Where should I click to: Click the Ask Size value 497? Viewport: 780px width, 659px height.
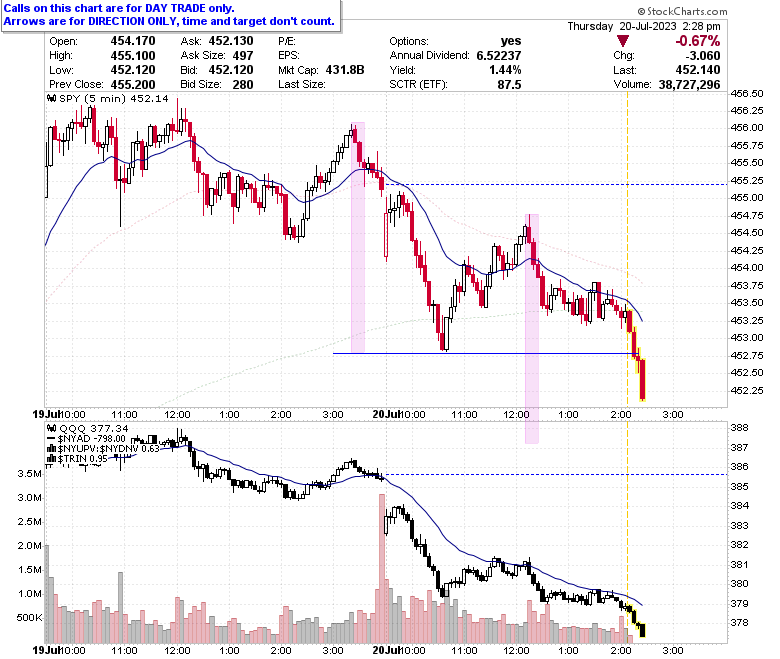pyautogui.click(x=243, y=56)
